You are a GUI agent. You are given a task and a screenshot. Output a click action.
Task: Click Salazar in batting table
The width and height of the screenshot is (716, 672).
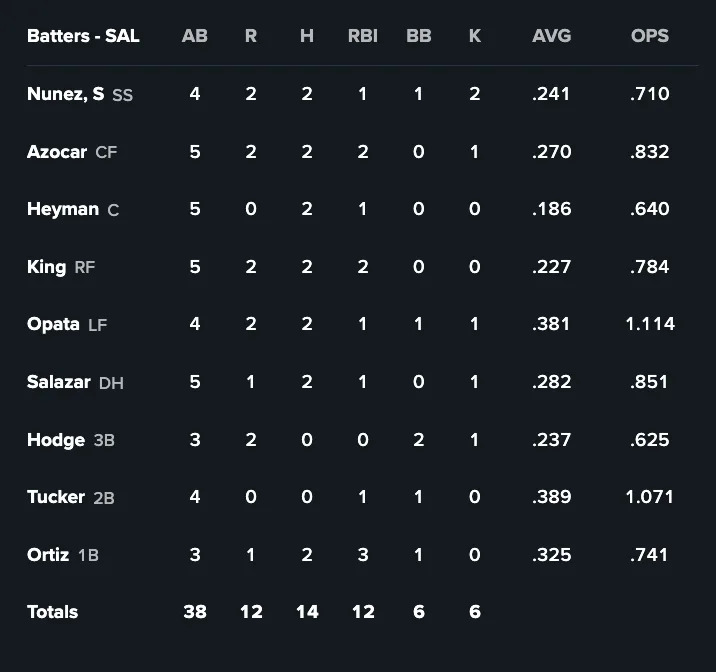(59, 382)
